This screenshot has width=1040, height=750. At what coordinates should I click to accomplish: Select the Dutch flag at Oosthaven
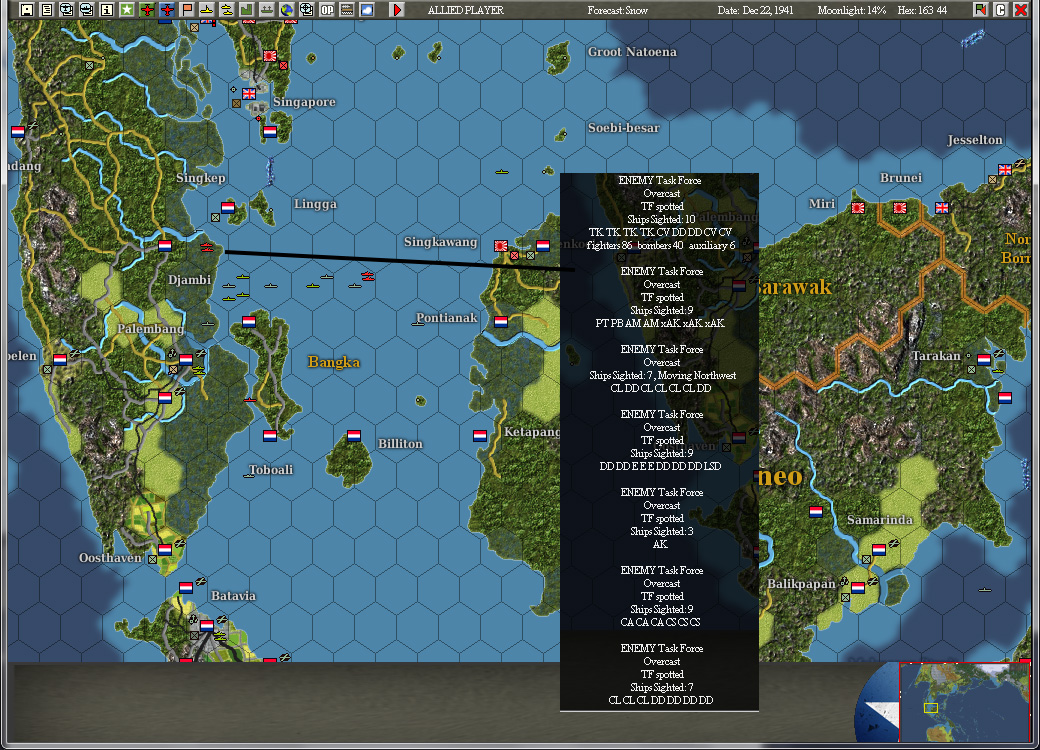click(x=165, y=550)
